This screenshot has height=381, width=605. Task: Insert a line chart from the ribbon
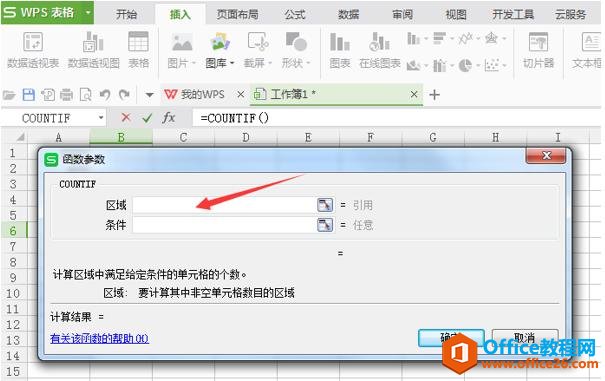tap(465, 38)
